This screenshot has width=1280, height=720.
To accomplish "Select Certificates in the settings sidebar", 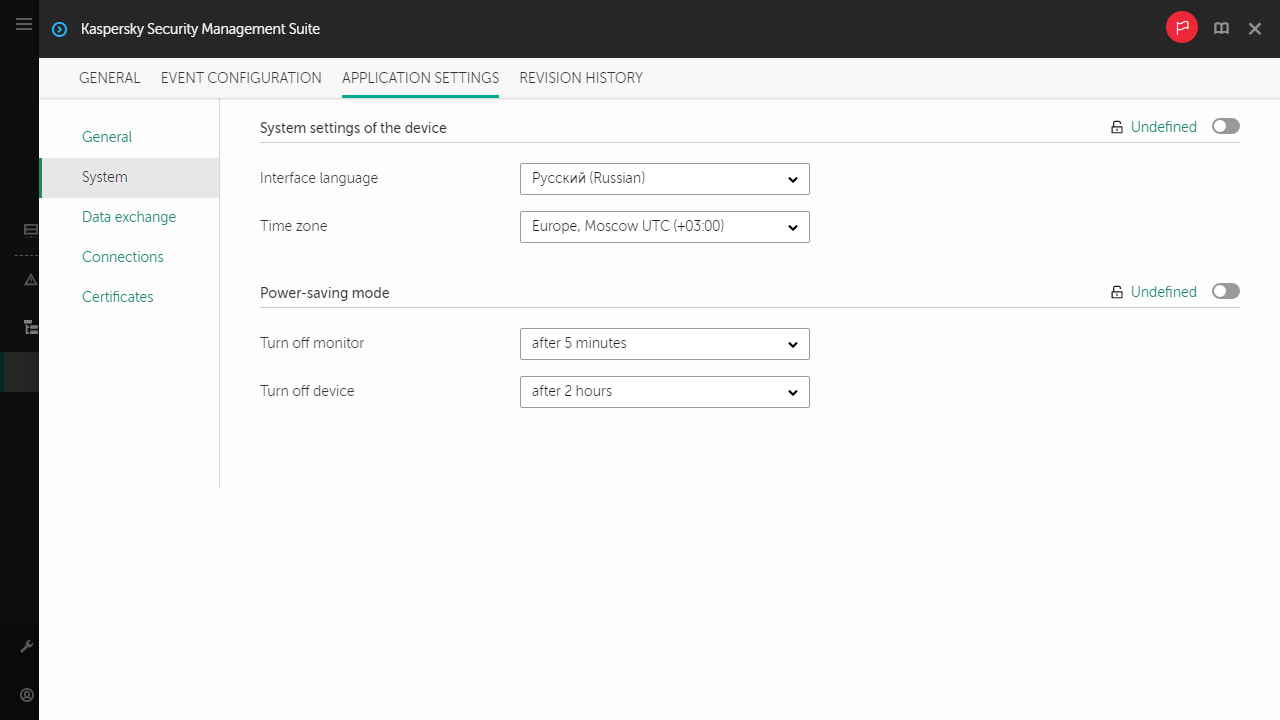I will click(117, 296).
